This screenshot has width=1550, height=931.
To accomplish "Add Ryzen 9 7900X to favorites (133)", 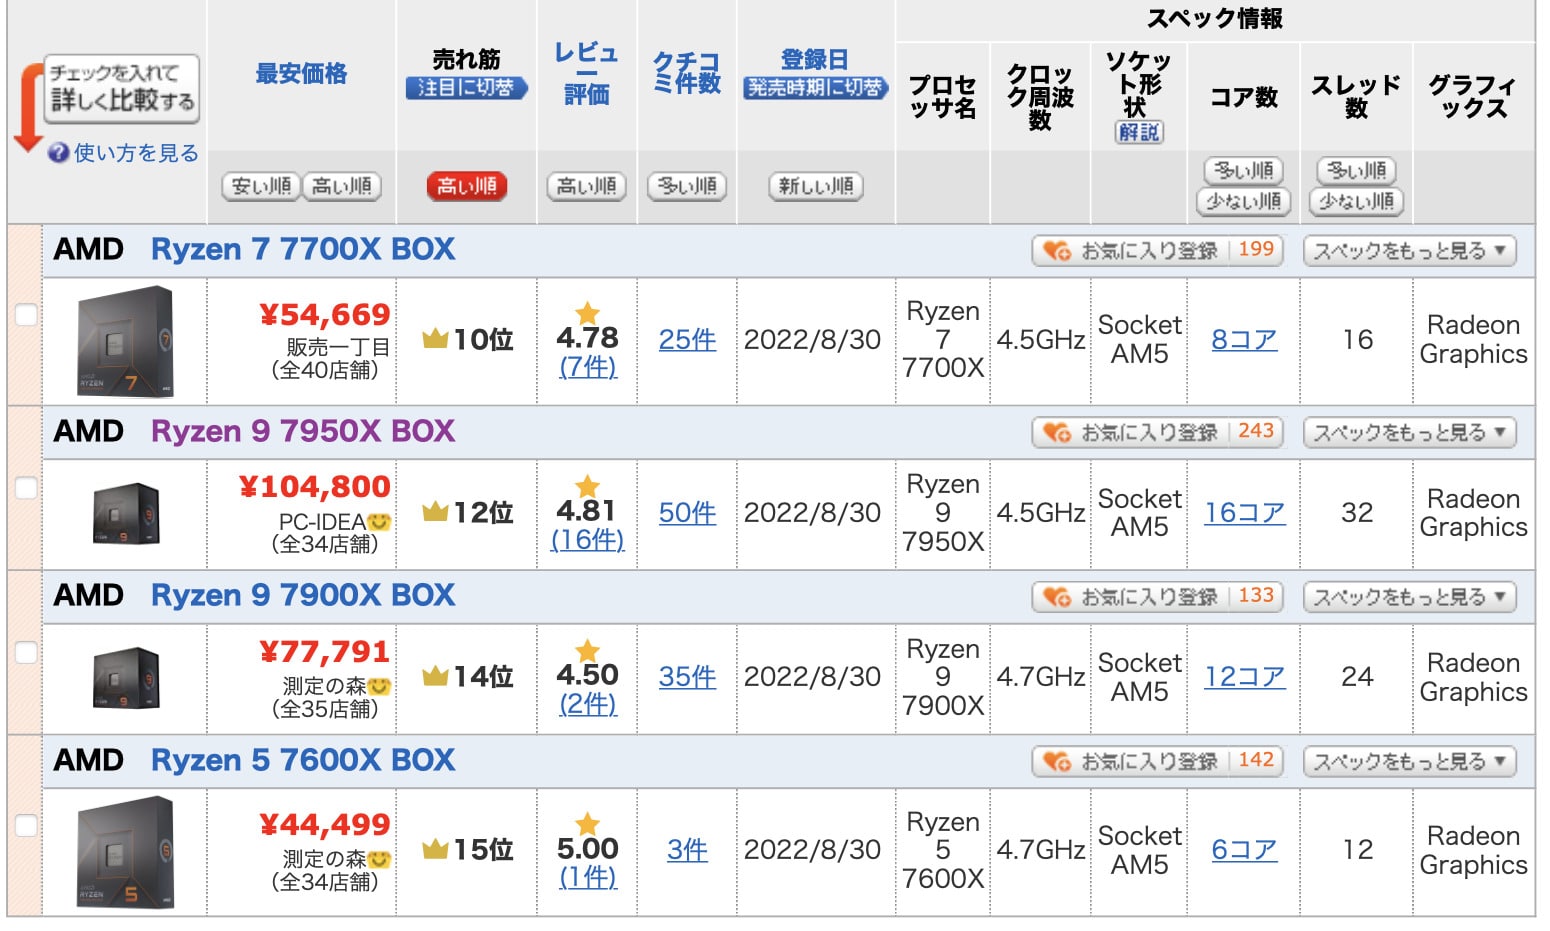I will 1158,597.
